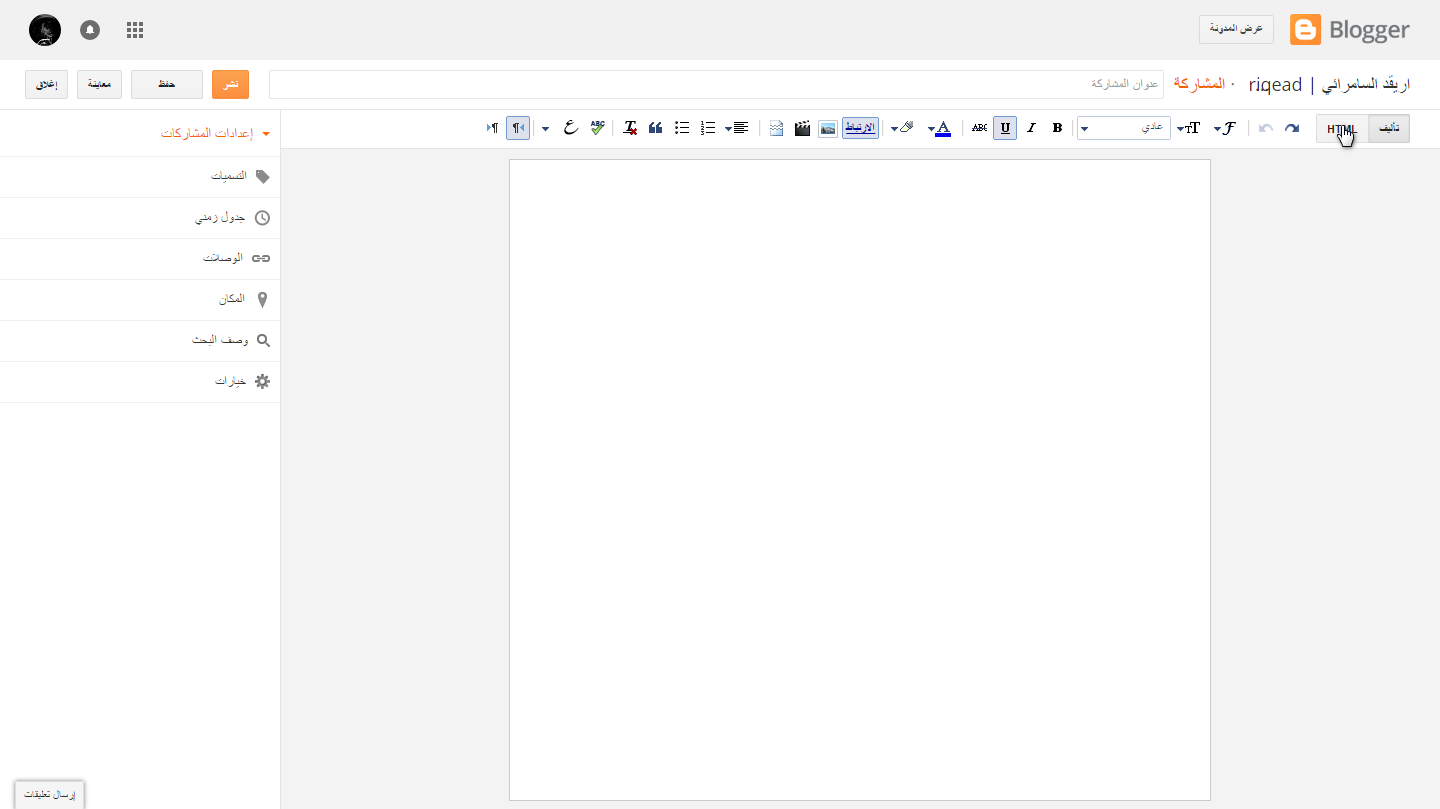This screenshot has width=1440, height=809.
Task: Open the text alignment dropdown
Action: pos(737,128)
